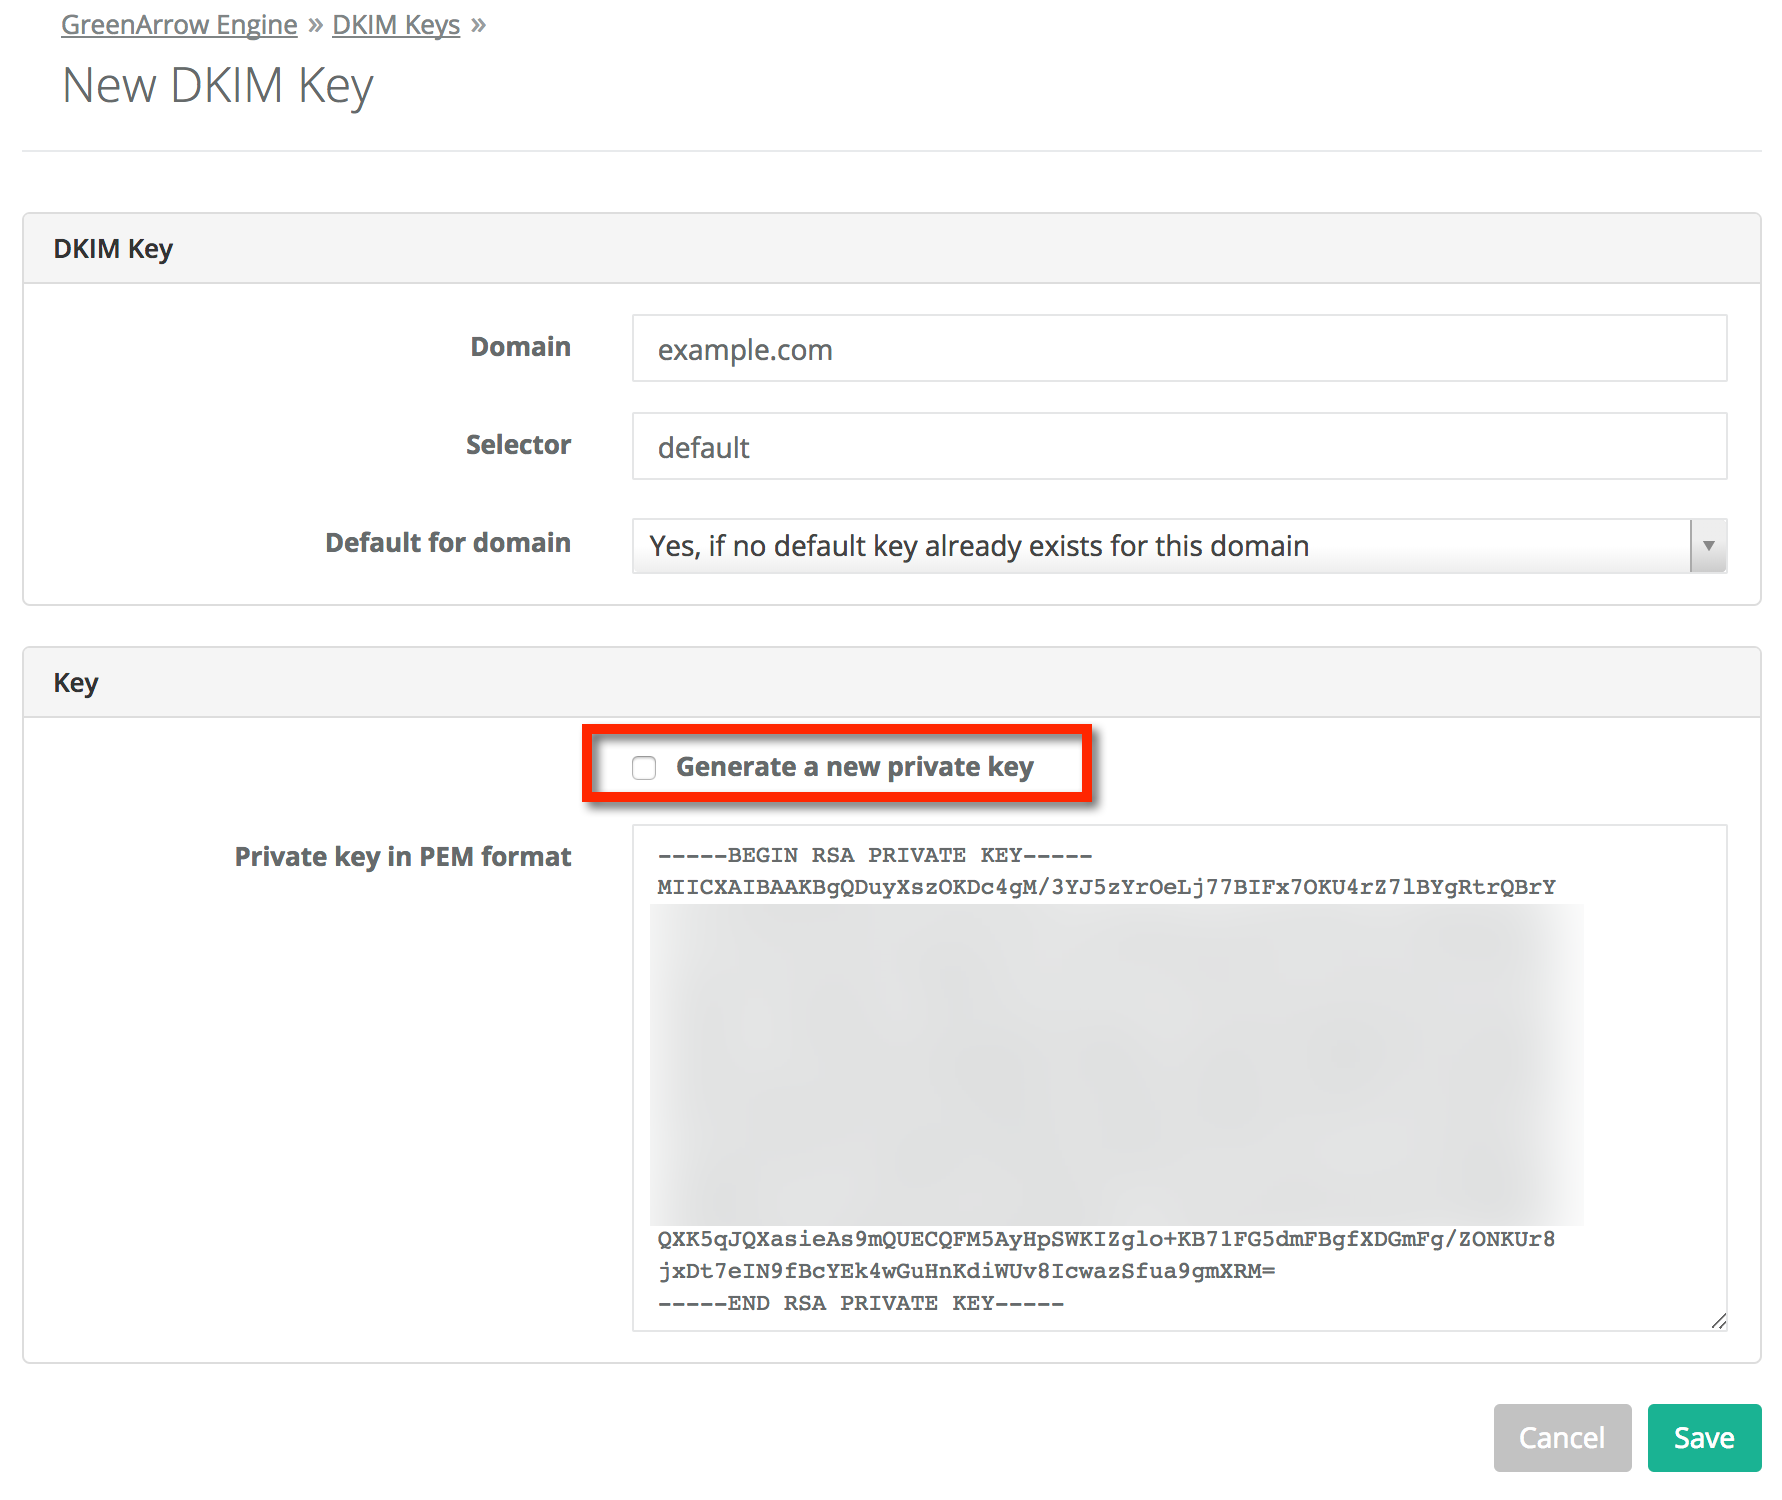Image resolution: width=1782 pixels, height=1500 pixels.
Task: Click the BEGIN RSA PRIVATE KEY line
Action: [x=874, y=856]
